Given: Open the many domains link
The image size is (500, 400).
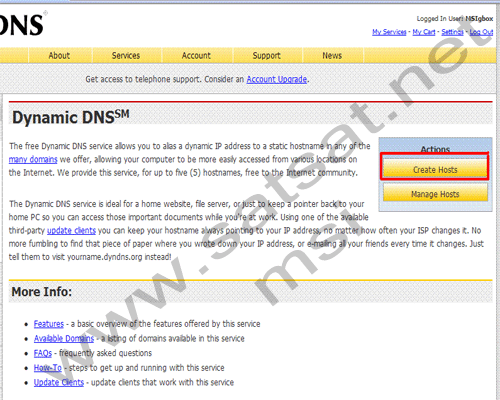Looking at the screenshot, I should (33, 160).
